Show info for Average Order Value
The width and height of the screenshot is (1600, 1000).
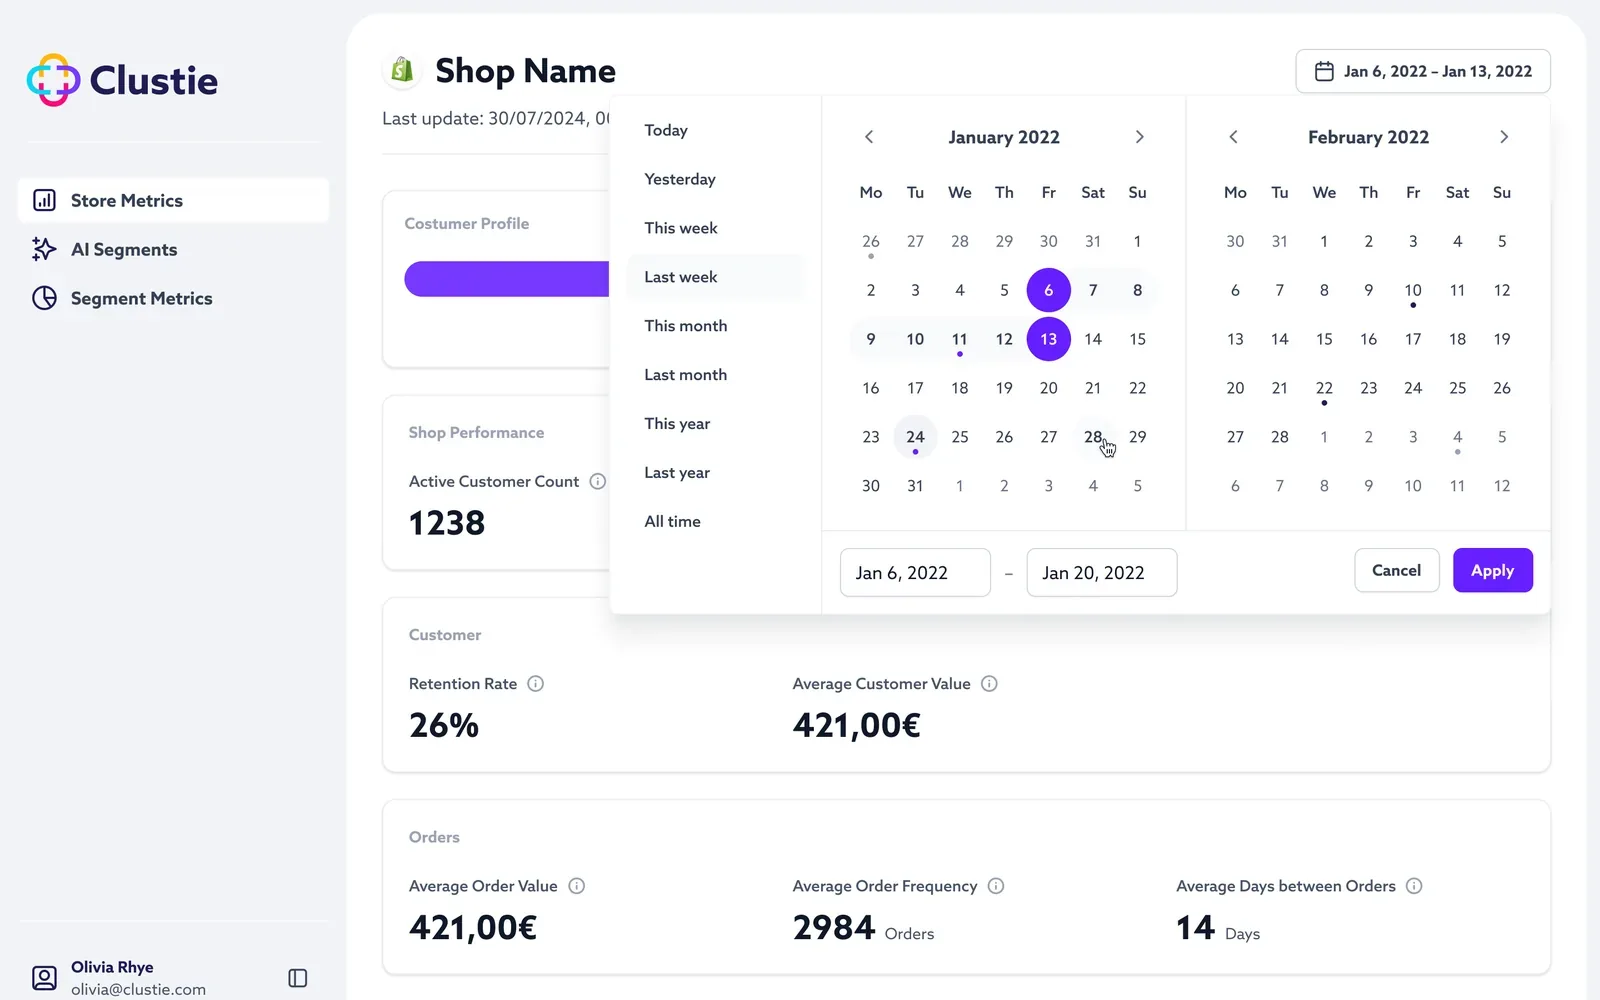[x=577, y=886]
